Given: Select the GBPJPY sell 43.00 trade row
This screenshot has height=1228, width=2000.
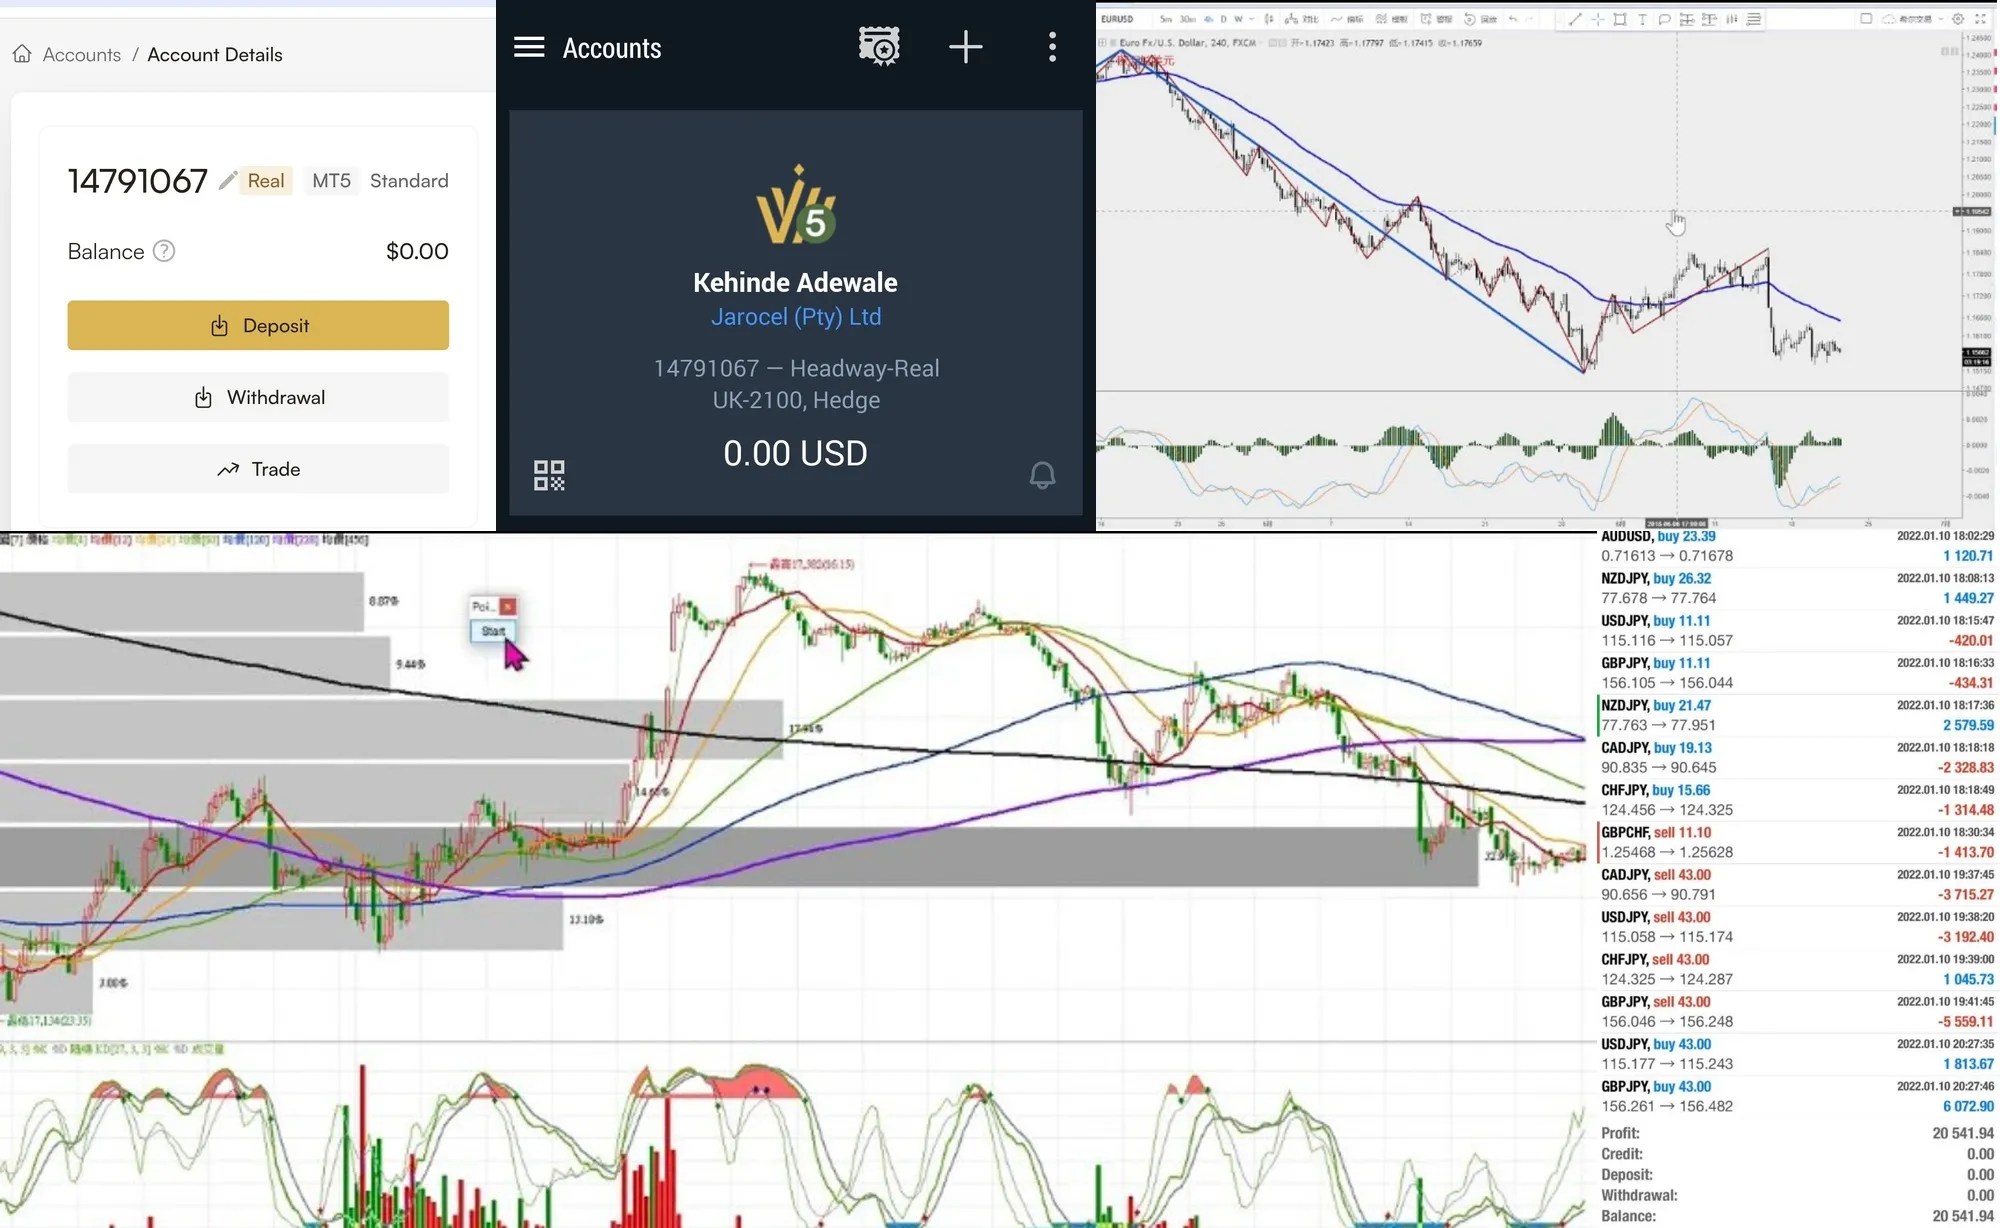Looking at the screenshot, I should (1797, 1011).
